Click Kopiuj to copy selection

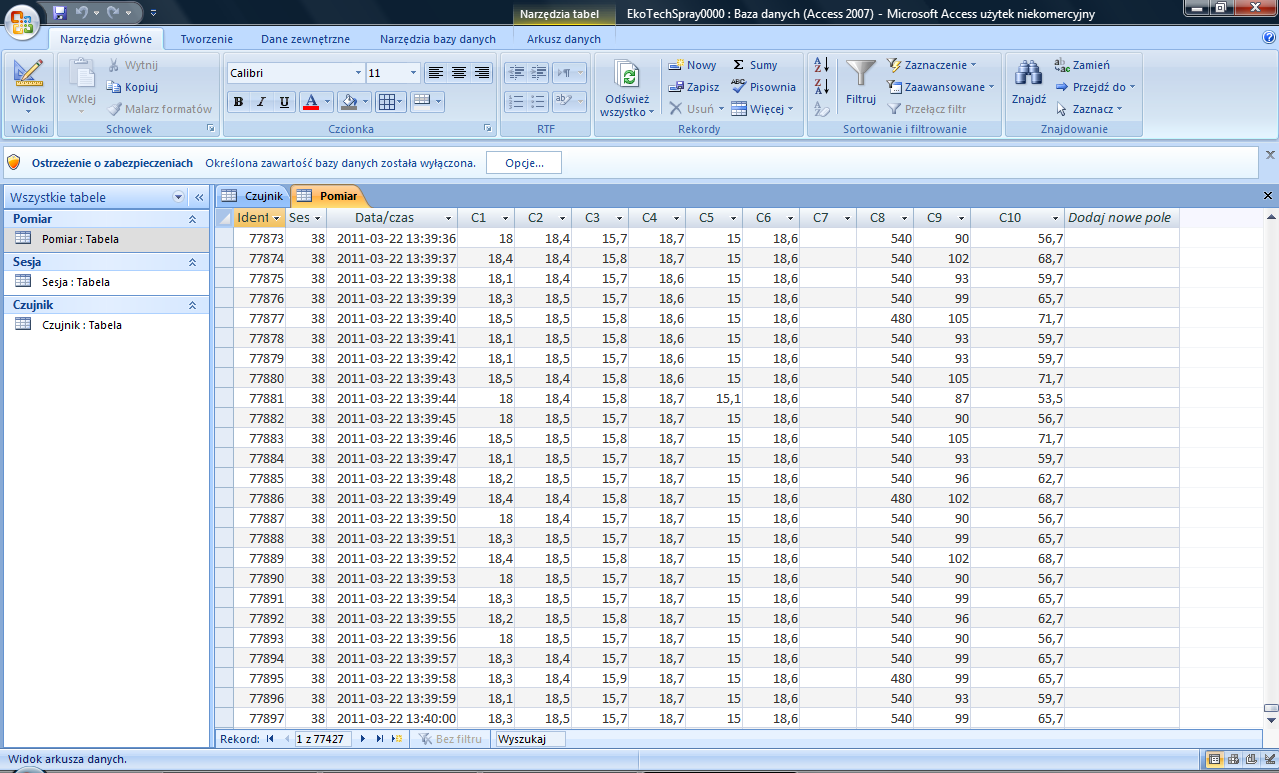pos(133,87)
